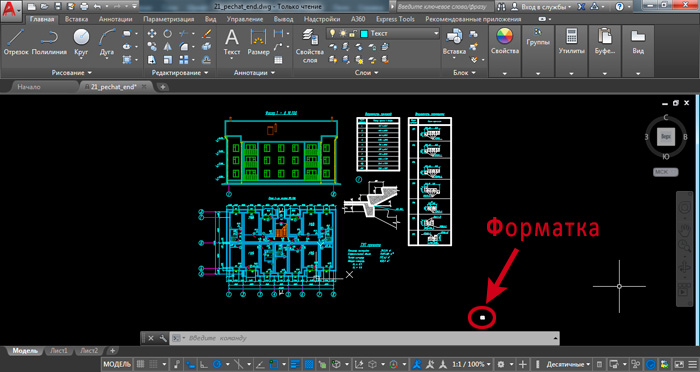Click the cyan layer color swatch

pyautogui.click(x=364, y=33)
